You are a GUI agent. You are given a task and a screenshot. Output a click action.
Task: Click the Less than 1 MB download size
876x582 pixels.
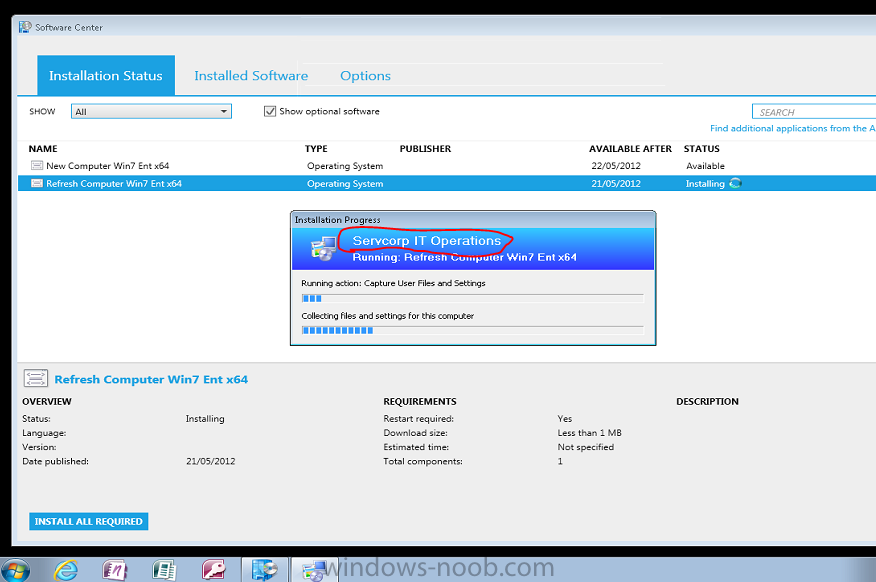pyautogui.click(x=589, y=433)
